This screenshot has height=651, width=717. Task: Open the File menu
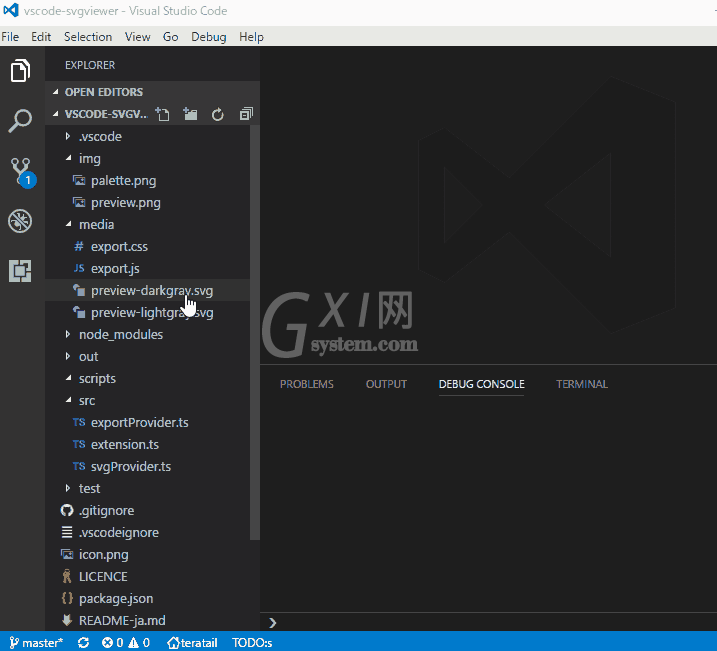coord(10,37)
